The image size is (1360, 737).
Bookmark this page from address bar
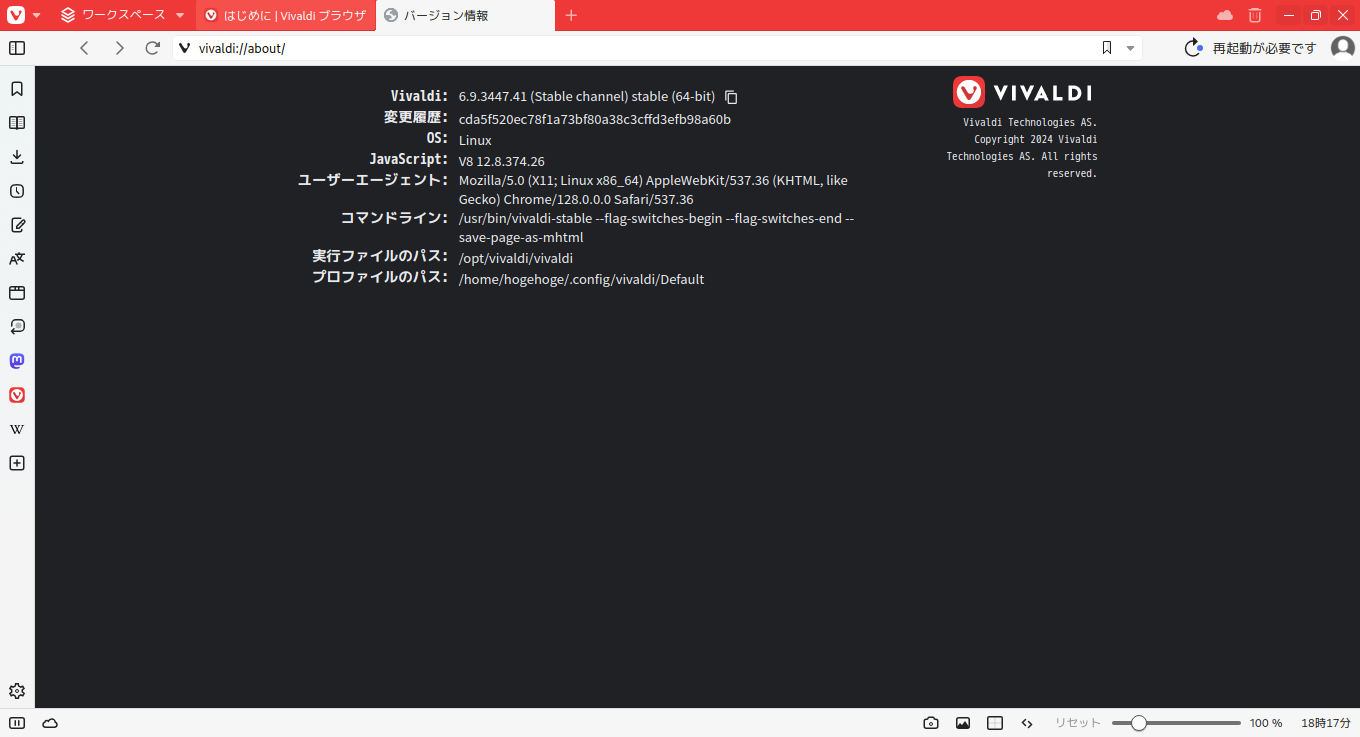[x=1107, y=48]
